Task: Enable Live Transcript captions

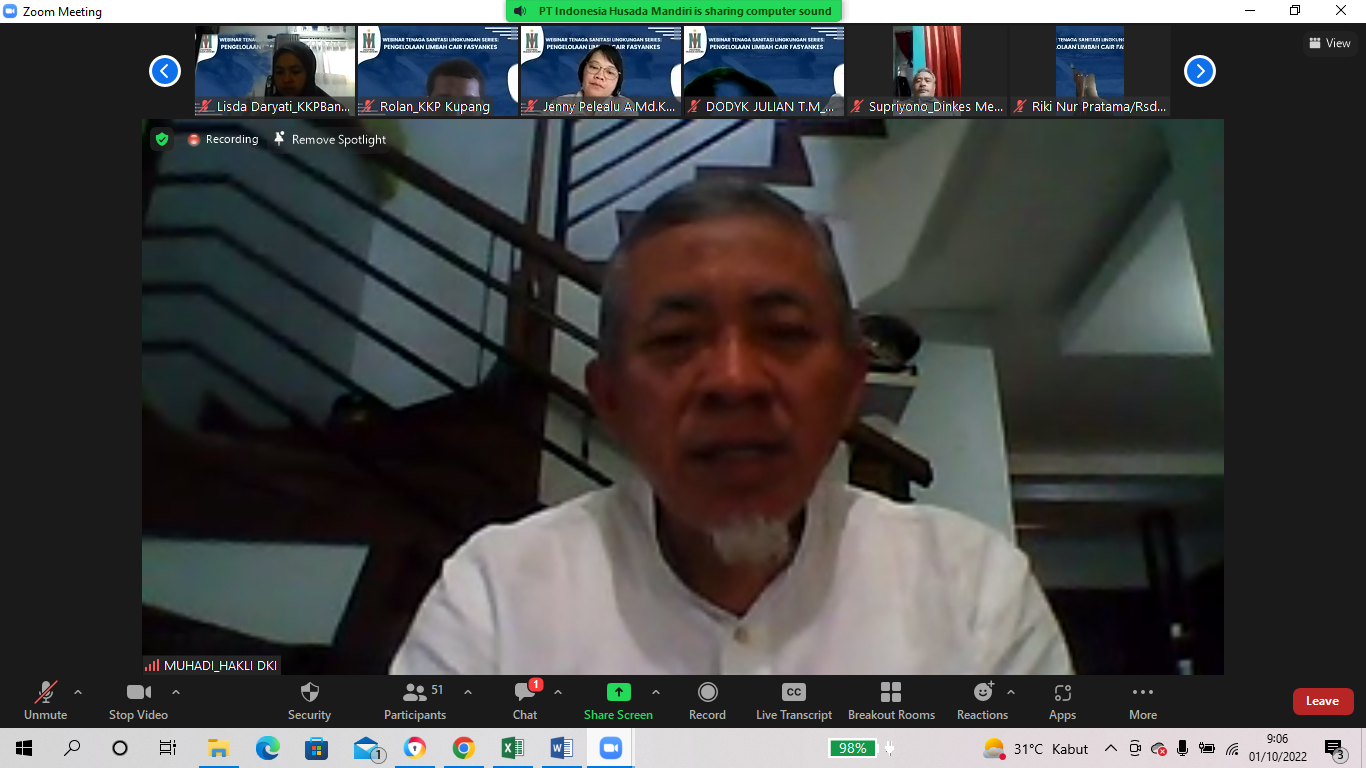Action: 794,701
